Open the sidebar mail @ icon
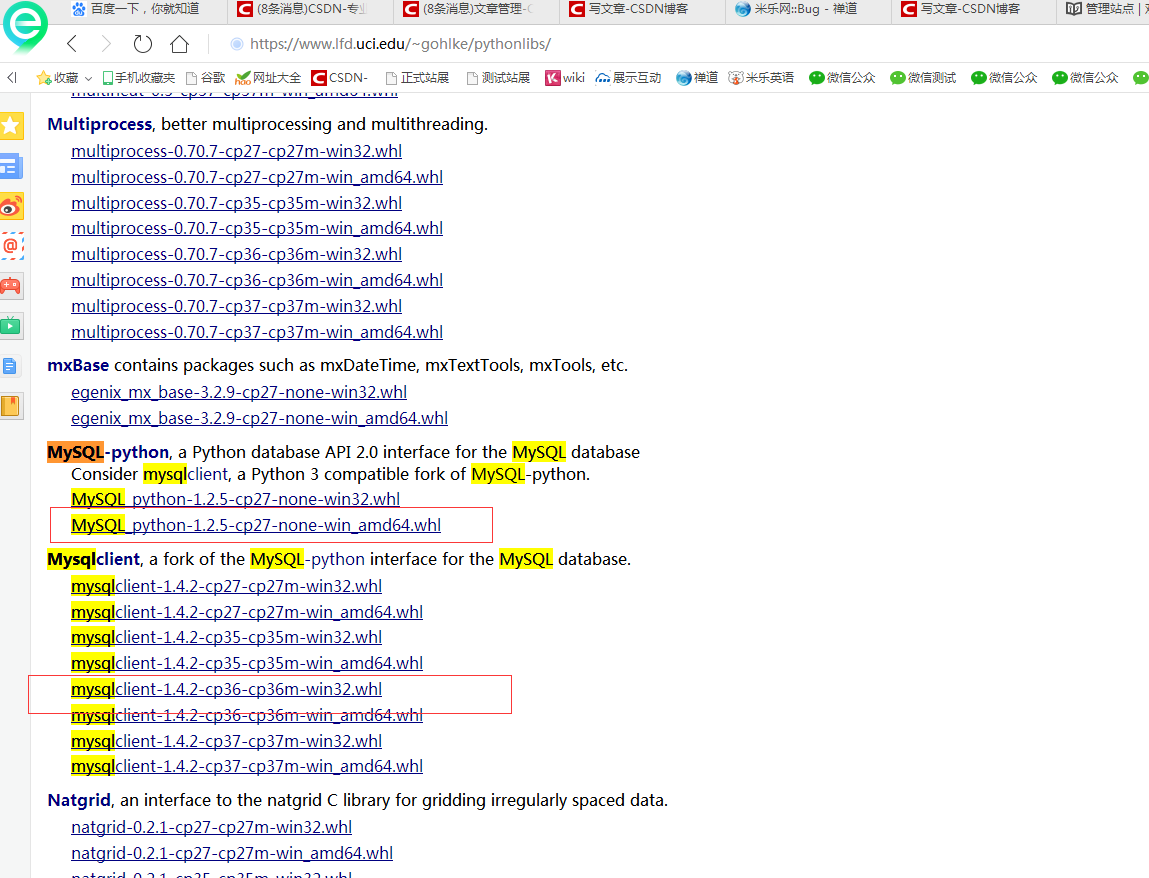1149x878 pixels. pos(12,246)
